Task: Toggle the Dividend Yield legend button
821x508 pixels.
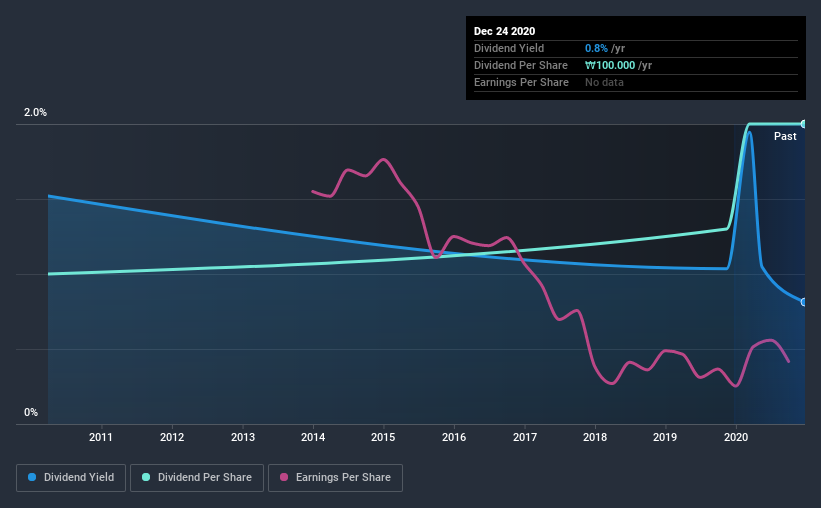Action: [x=71, y=478]
